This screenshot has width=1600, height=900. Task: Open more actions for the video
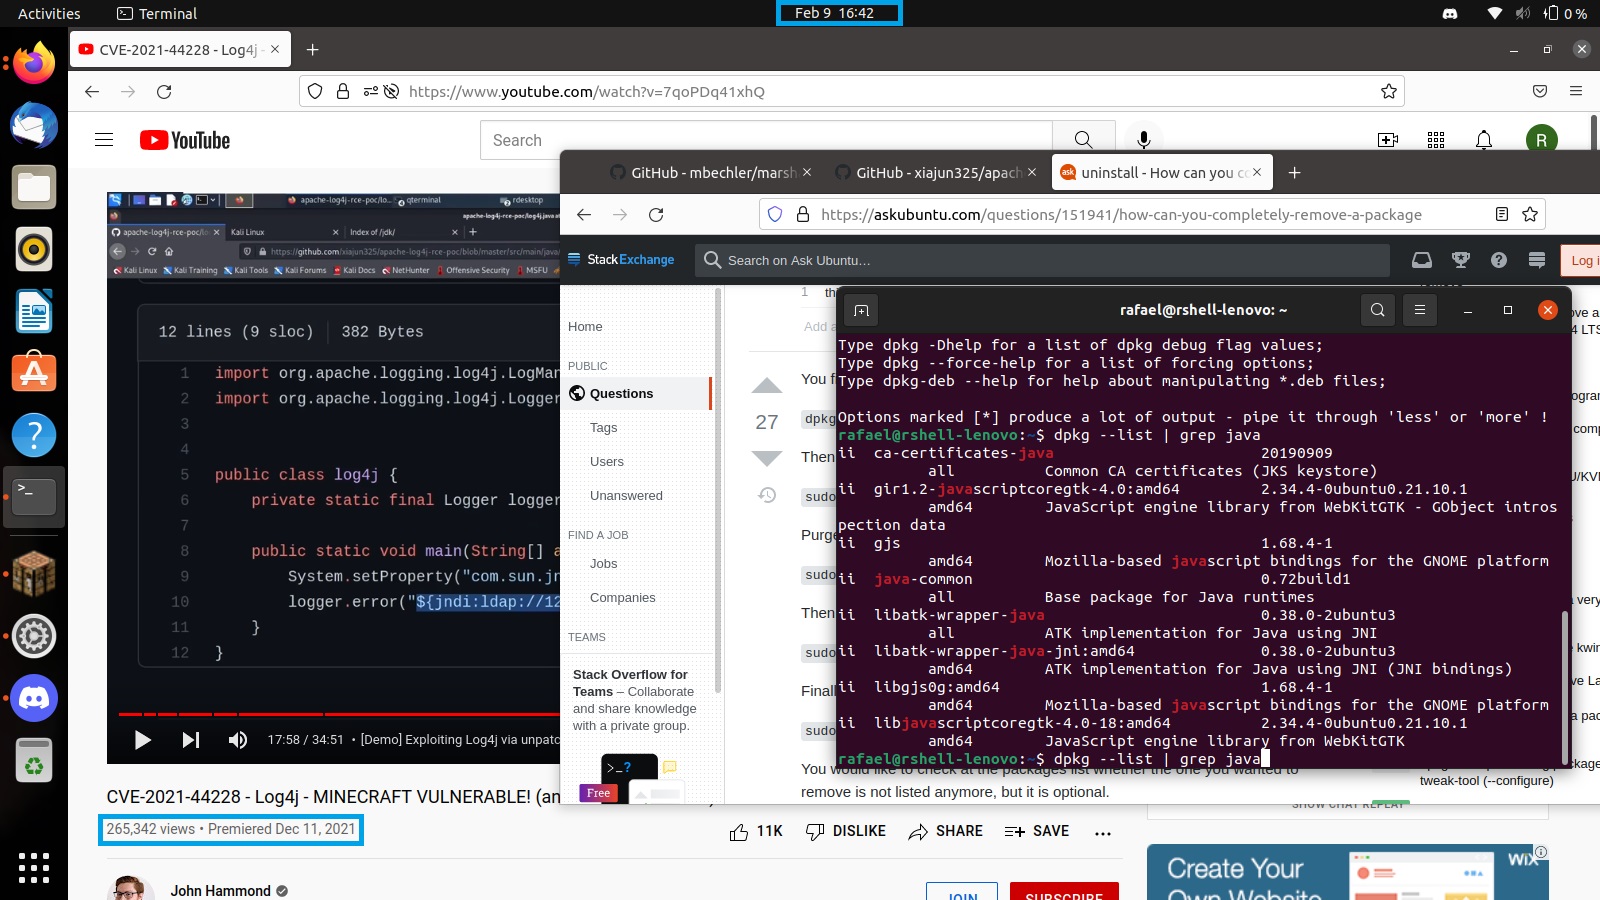click(x=1103, y=832)
